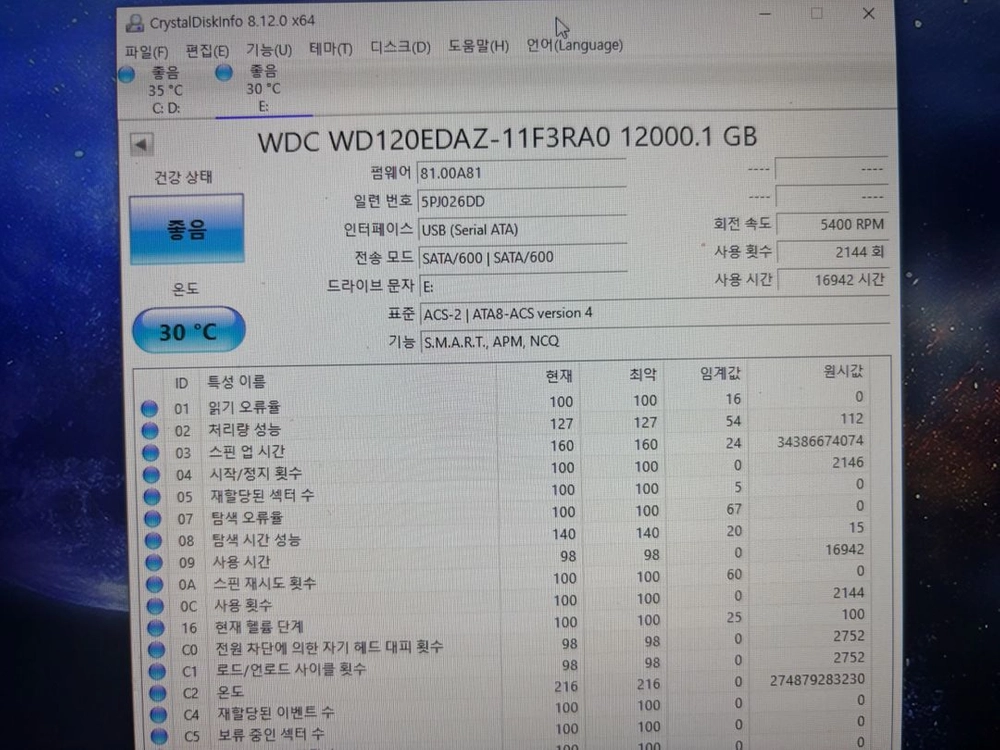This screenshot has height=750, width=1000.
Task: Click raw value 274879283230
Action: 817,679
